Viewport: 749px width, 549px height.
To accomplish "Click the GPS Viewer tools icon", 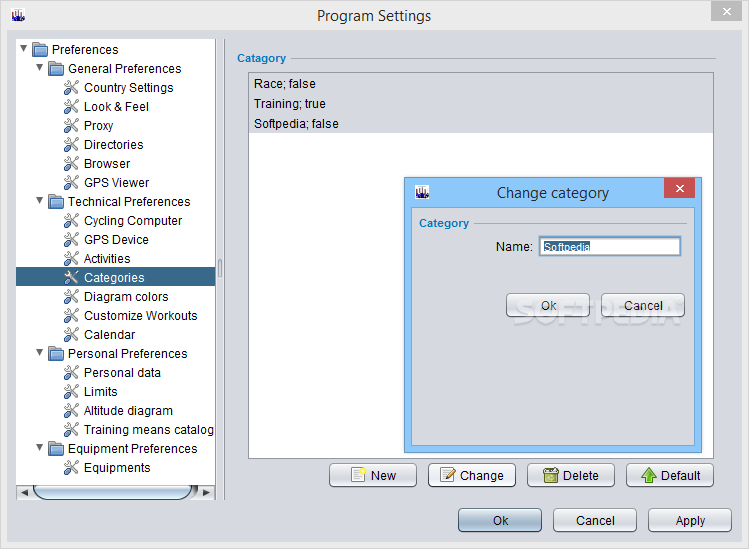I will tap(71, 183).
